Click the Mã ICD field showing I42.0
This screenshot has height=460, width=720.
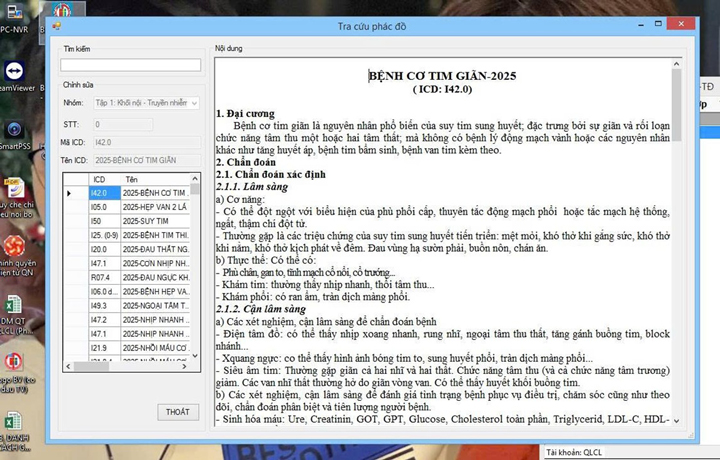(146, 142)
